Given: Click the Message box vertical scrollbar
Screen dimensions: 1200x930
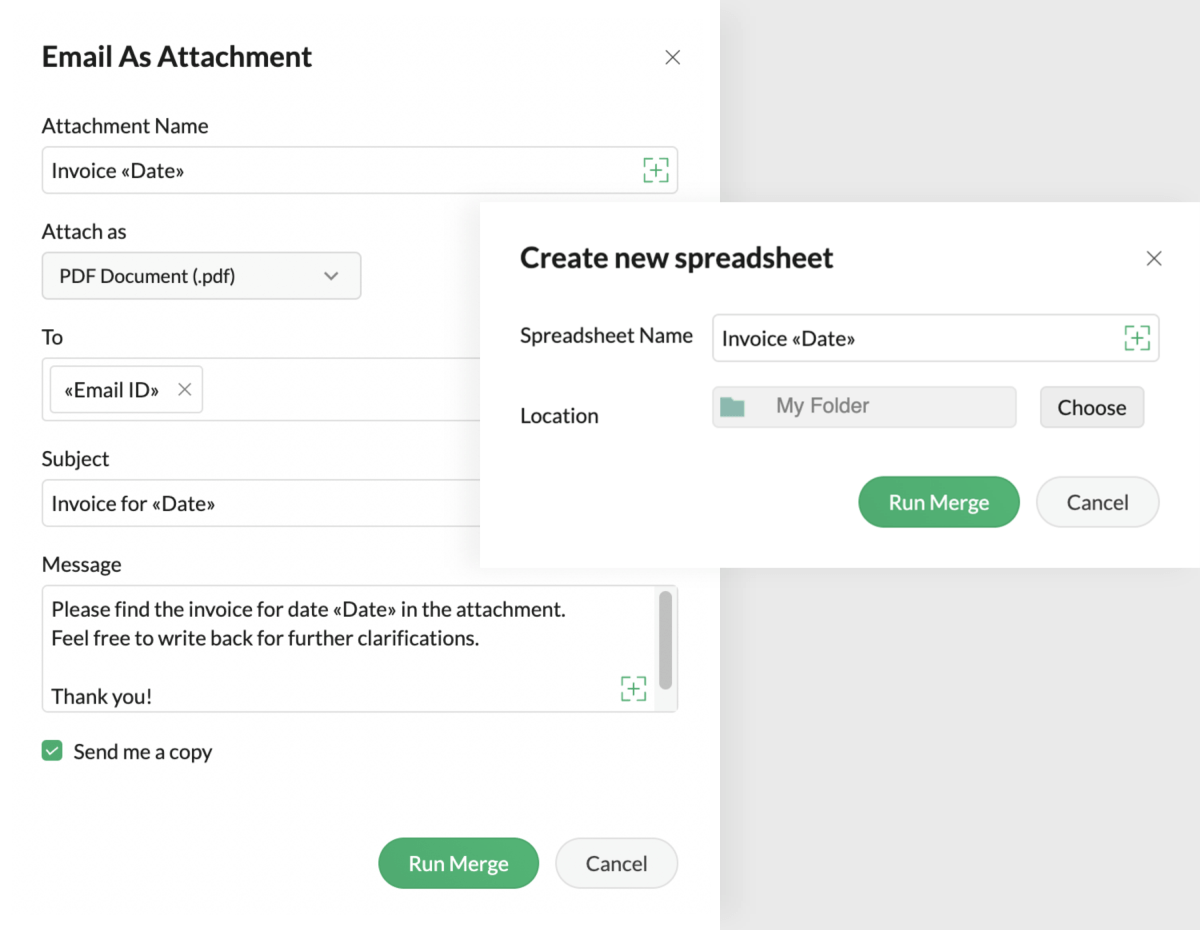Looking at the screenshot, I should point(665,640).
